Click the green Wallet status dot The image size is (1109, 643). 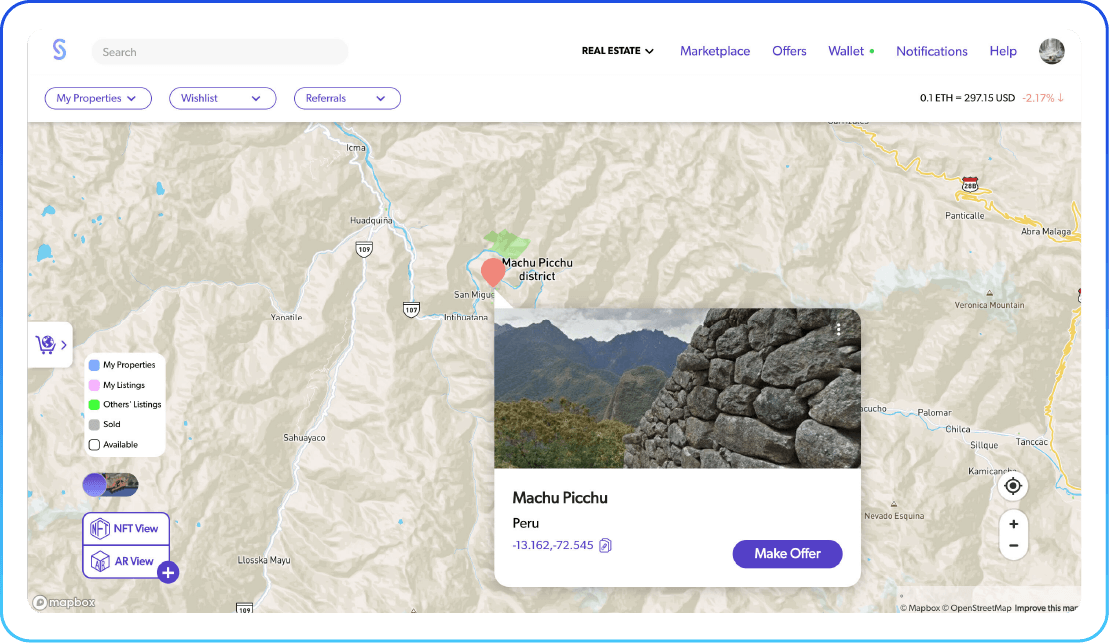[x=871, y=51]
